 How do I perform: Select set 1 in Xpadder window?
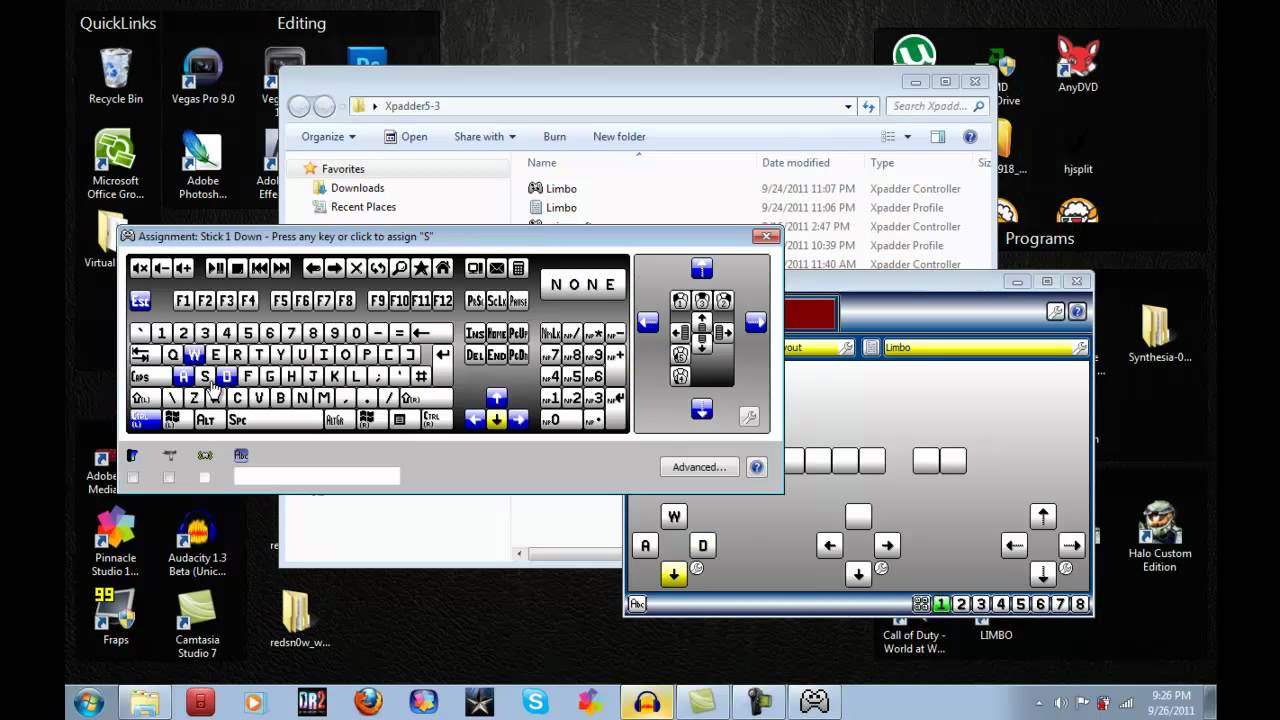[x=942, y=604]
